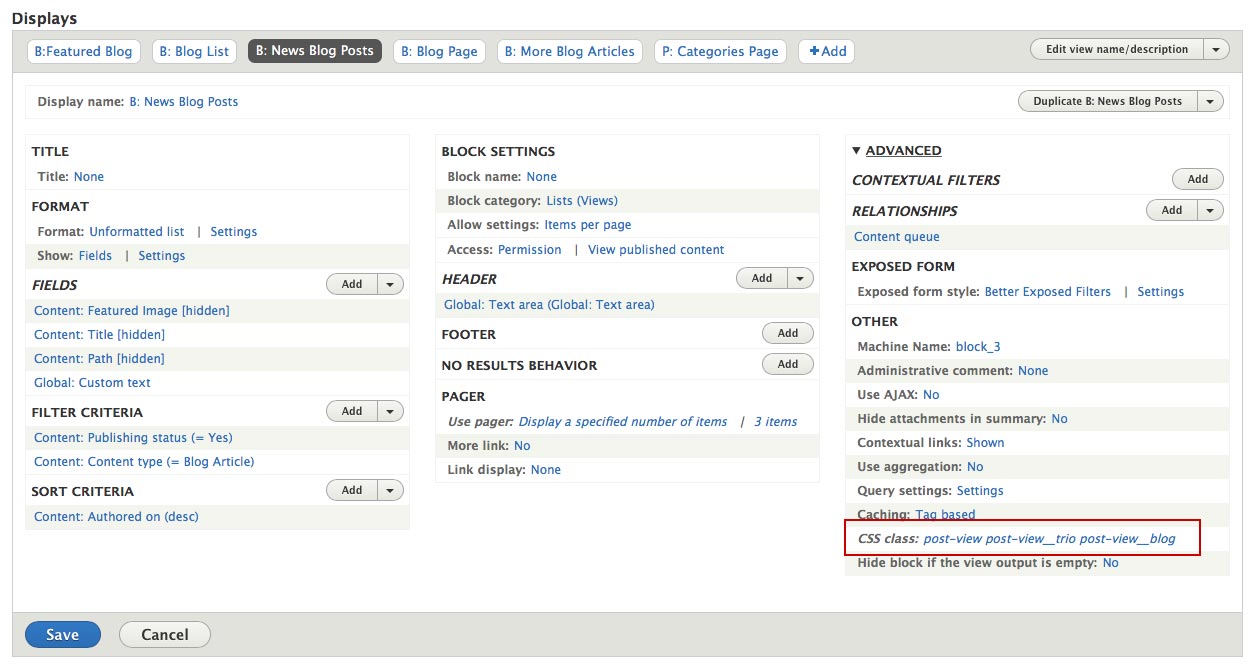The height and width of the screenshot is (668, 1255).
Task: Toggle the Use AJAX setting link
Action: pos(931,395)
